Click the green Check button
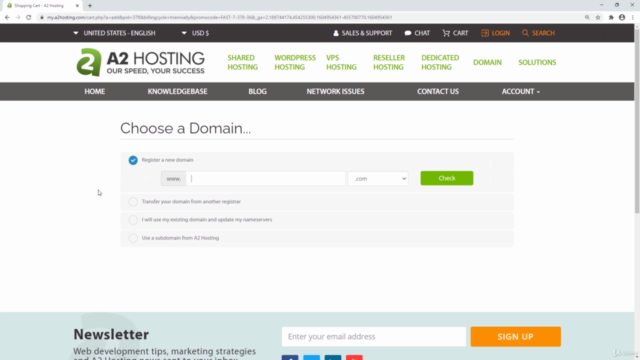This screenshot has width=640, height=360. coord(447,178)
